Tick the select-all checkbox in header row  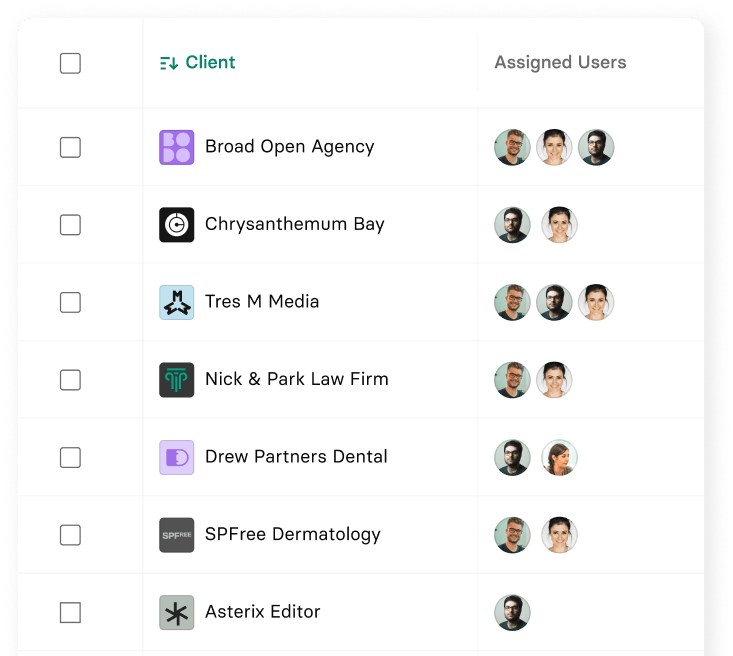click(x=70, y=63)
